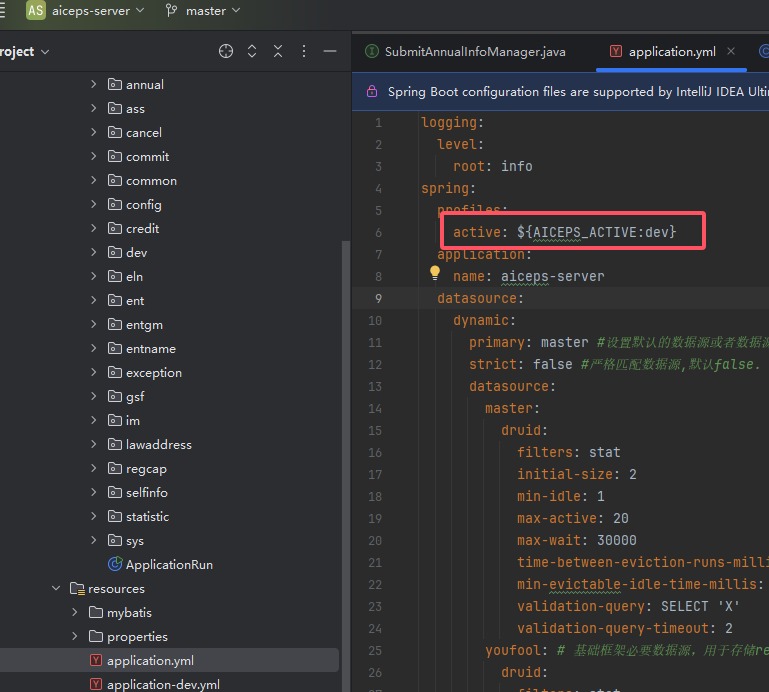Click the yellow lightbulb intention icon
The image size is (769, 692).
point(435,273)
